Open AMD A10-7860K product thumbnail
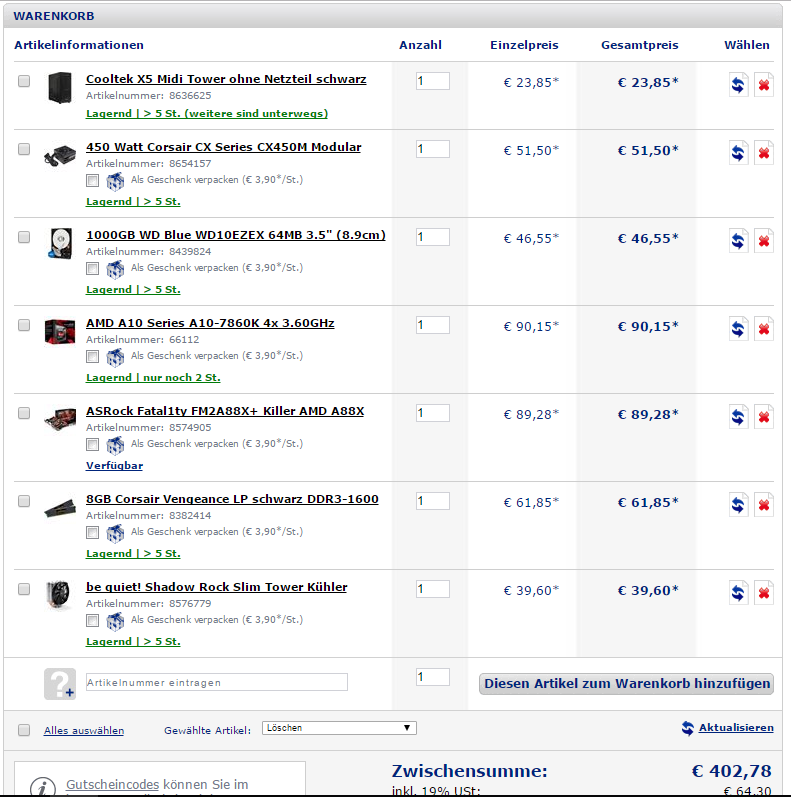Image resolution: width=791 pixels, height=797 pixels. [x=59, y=331]
